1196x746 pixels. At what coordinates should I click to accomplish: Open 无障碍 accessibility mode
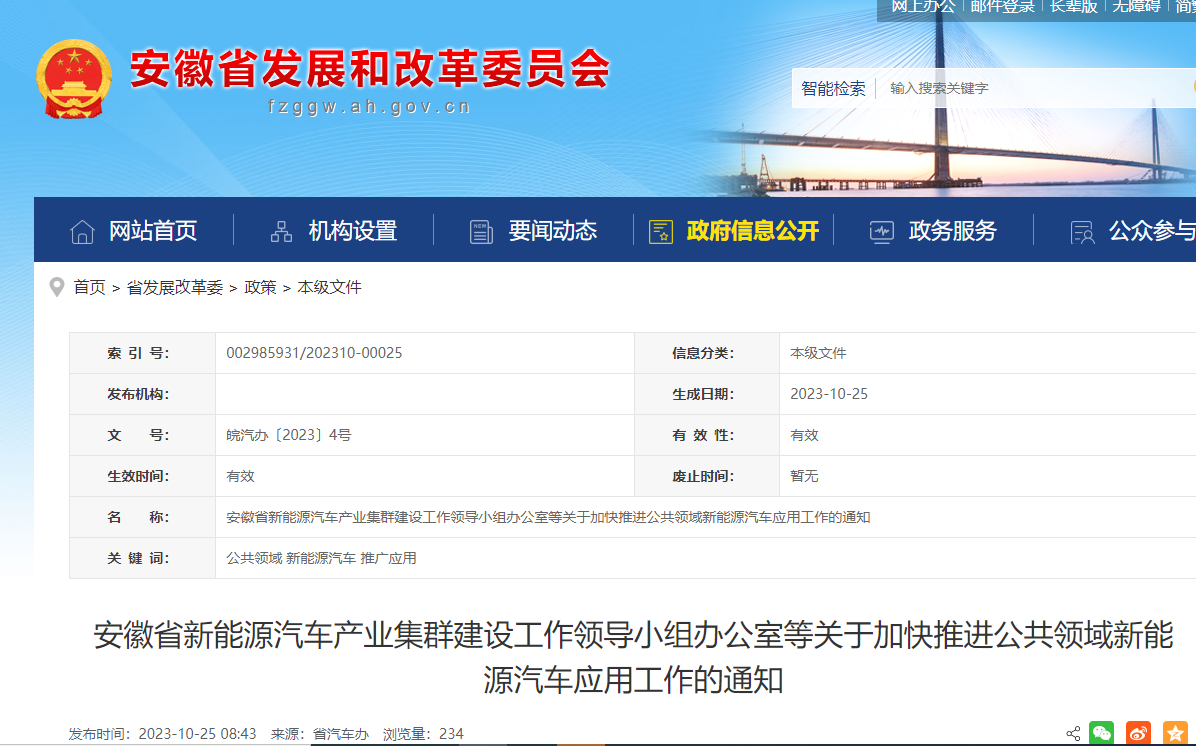tap(1137, 7)
